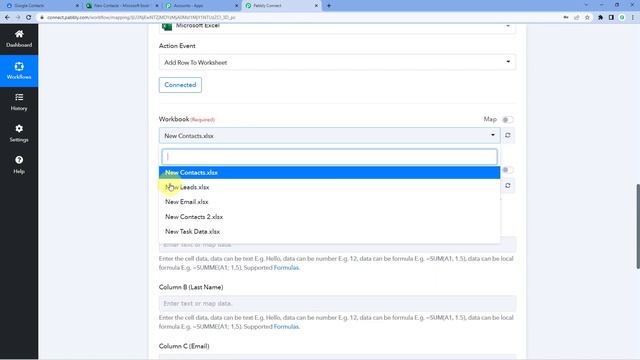Image resolution: width=640 pixels, height=360 pixels.
Task: Switch to the Google Contacts browser tab
Action: pos(41,6)
